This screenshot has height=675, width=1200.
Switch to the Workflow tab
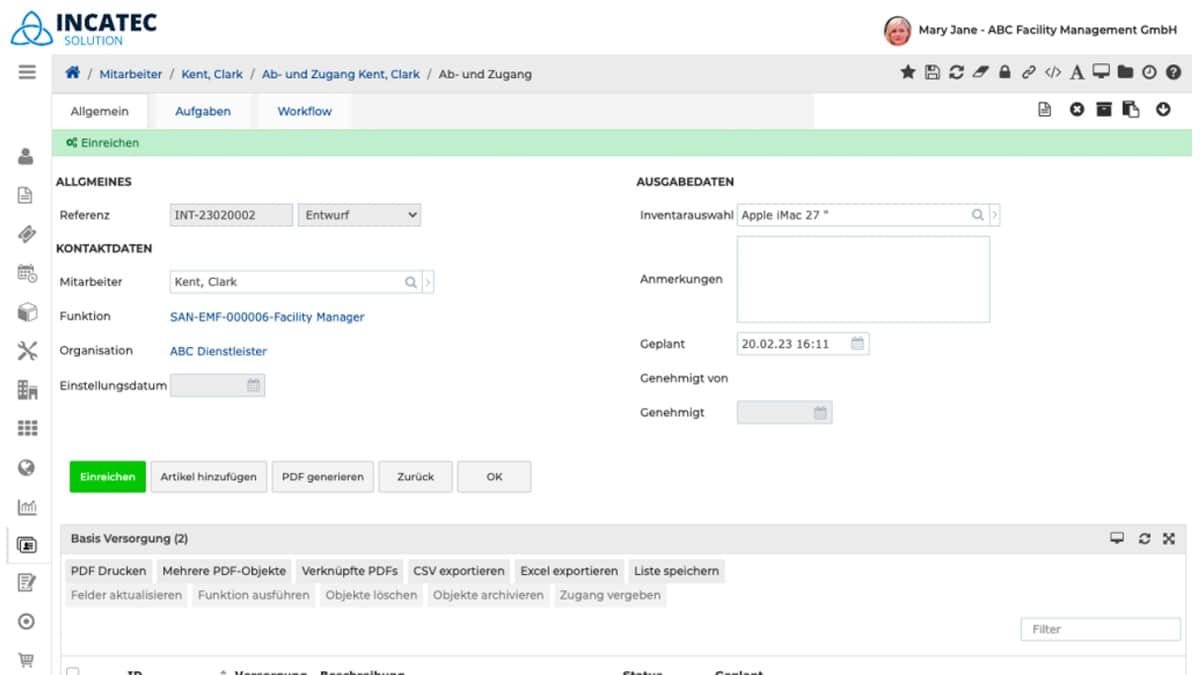click(303, 111)
